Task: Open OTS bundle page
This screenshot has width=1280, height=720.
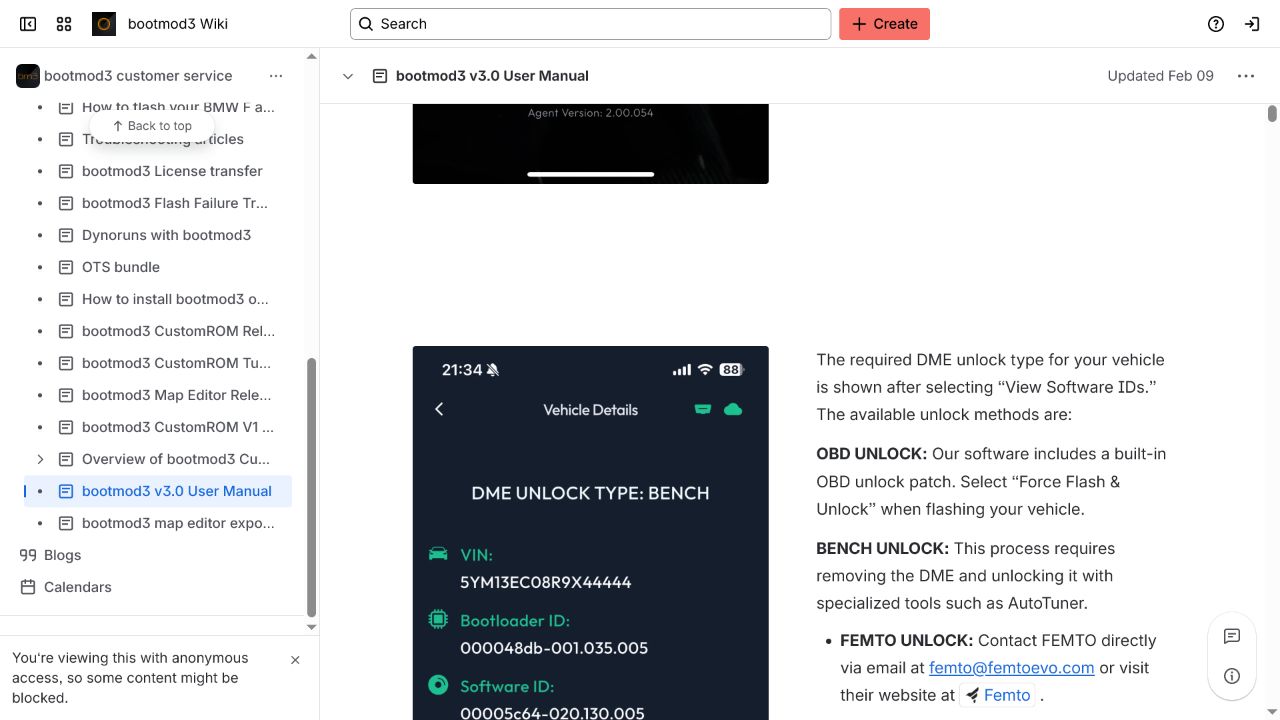Action: [121, 267]
